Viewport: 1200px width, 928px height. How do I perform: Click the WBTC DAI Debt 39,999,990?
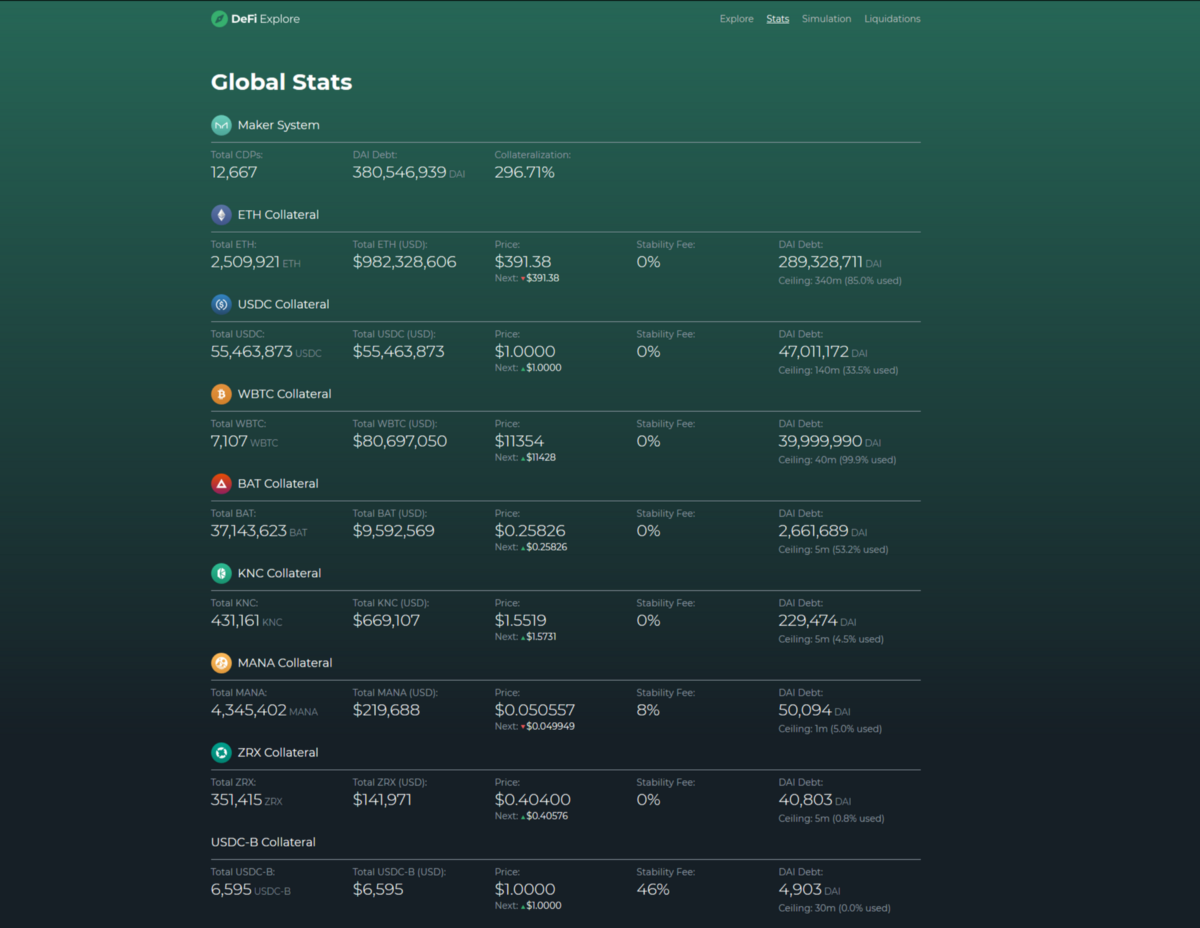tap(821, 441)
